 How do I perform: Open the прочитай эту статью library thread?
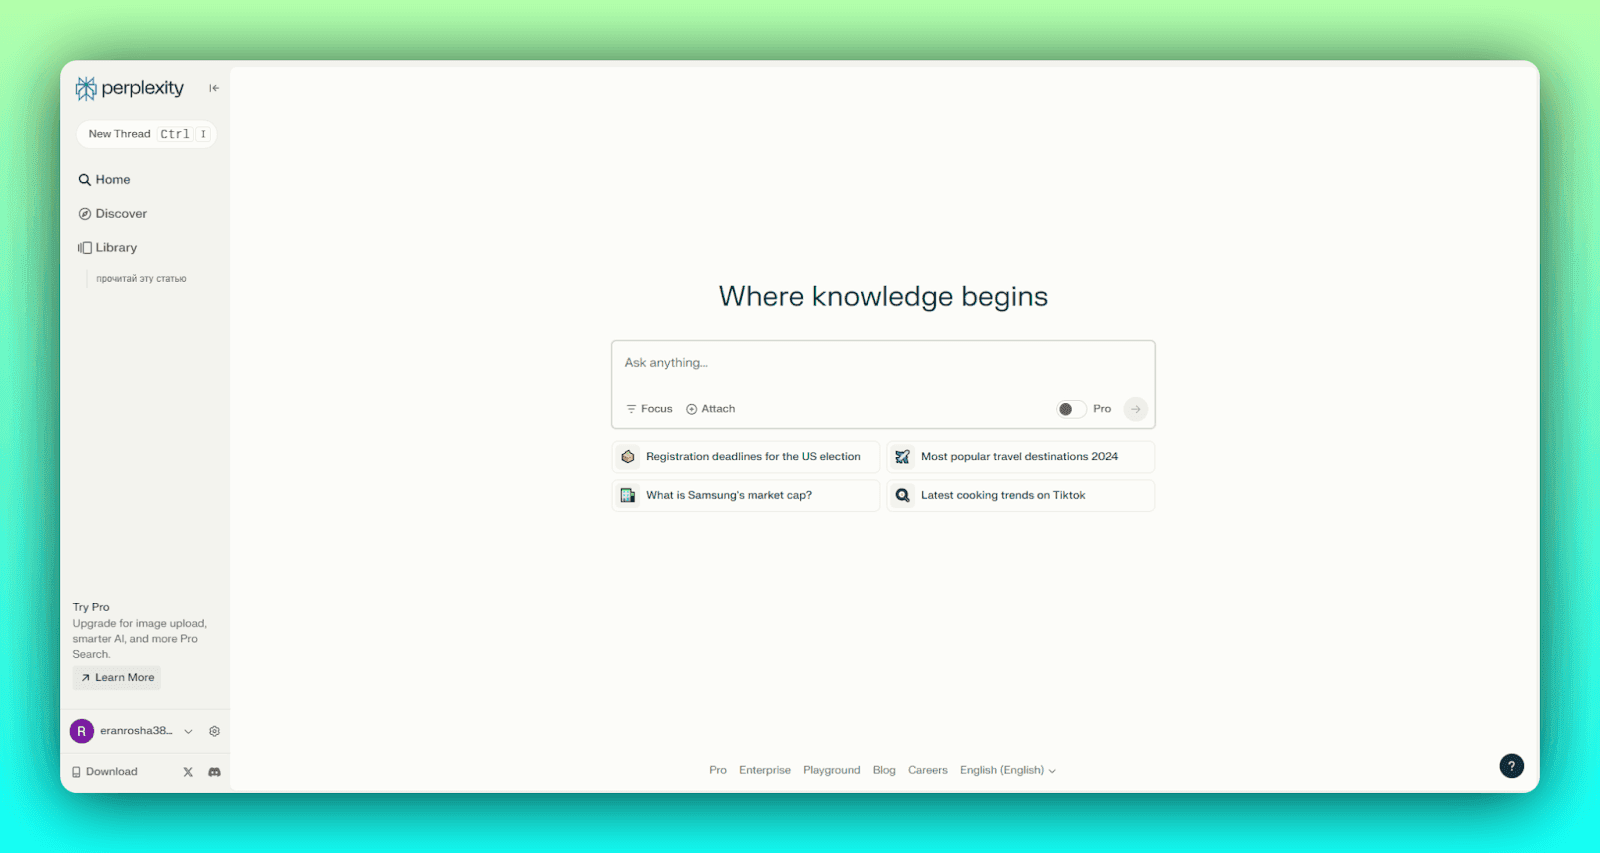pos(141,279)
